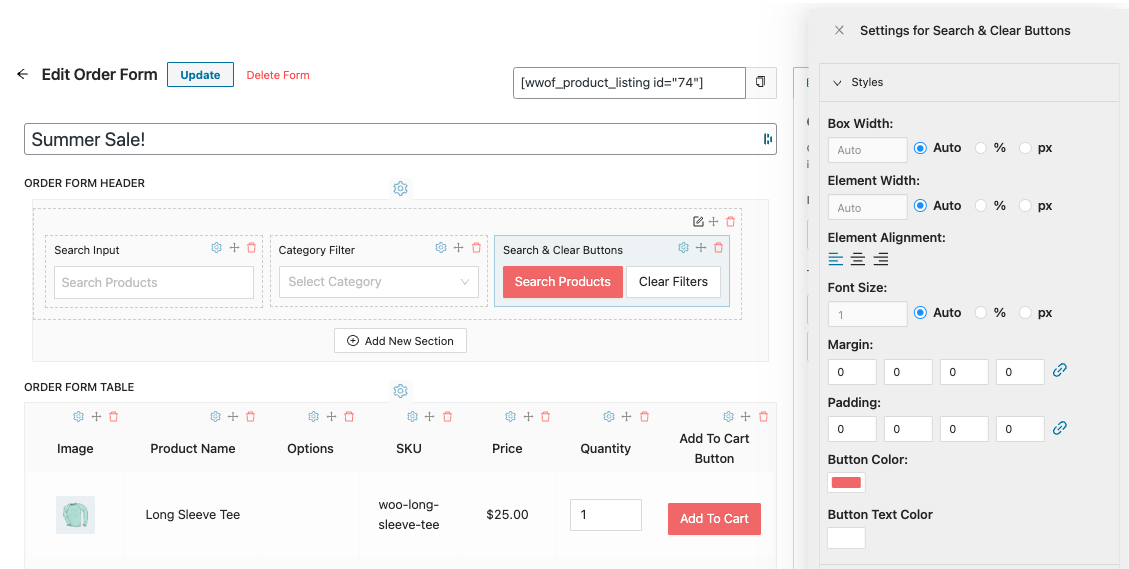Open the Button Color swatch

tap(846, 483)
